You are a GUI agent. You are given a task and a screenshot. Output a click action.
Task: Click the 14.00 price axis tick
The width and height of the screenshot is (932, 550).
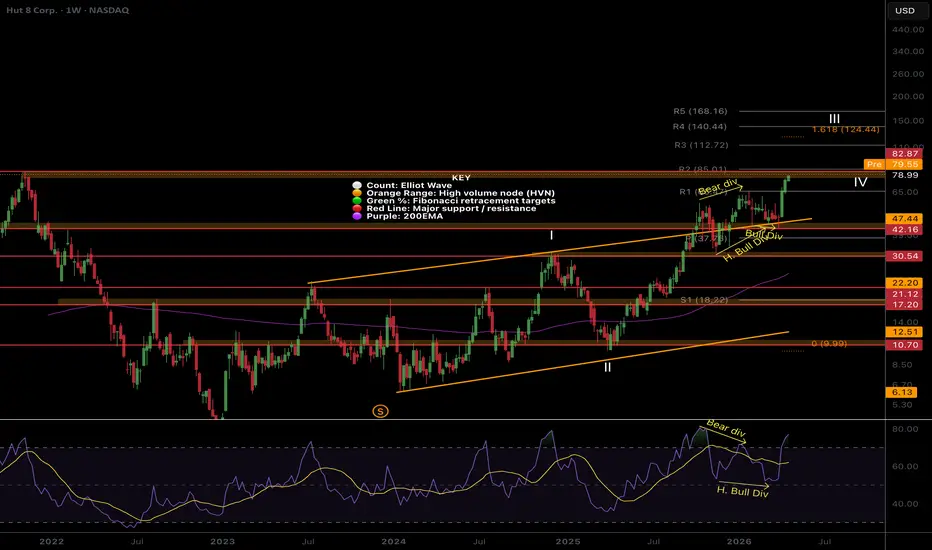[905, 322]
